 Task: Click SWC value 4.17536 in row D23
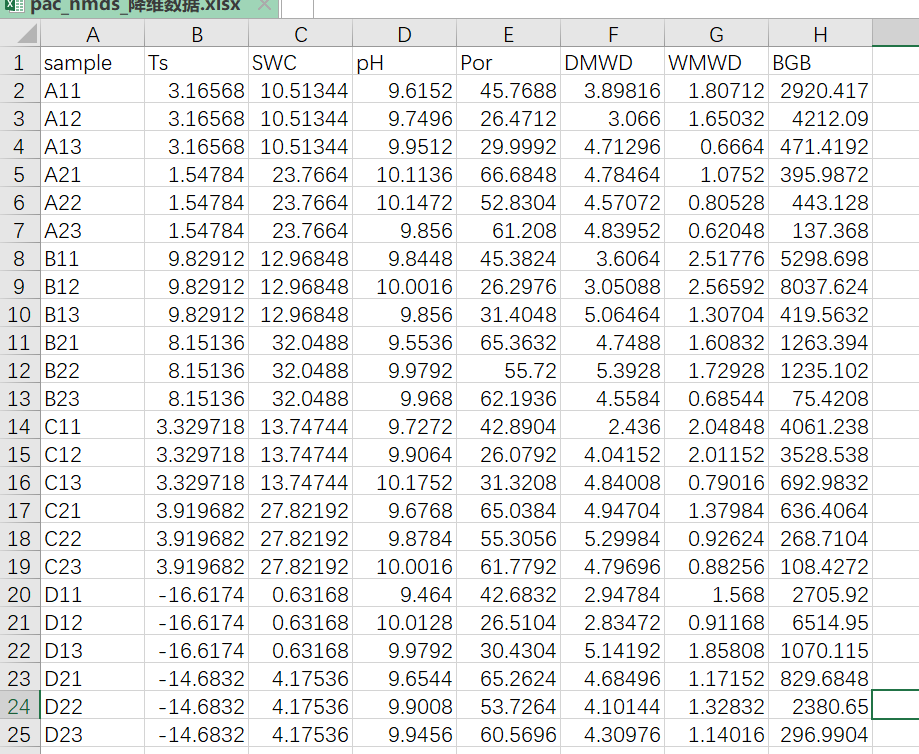[301, 734]
